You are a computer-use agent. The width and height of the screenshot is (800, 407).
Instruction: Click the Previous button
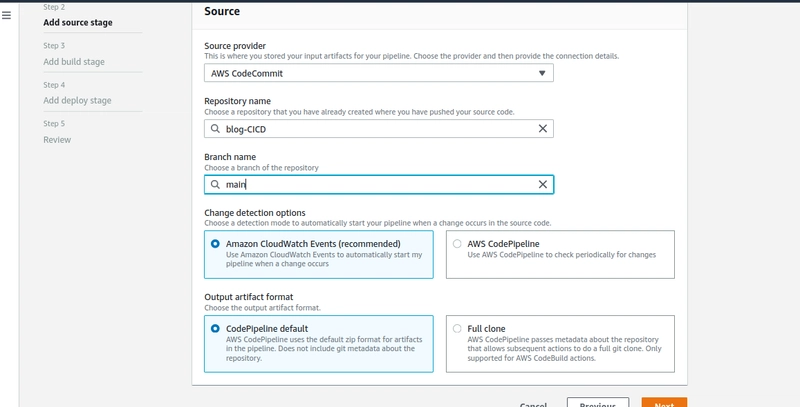(597, 403)
